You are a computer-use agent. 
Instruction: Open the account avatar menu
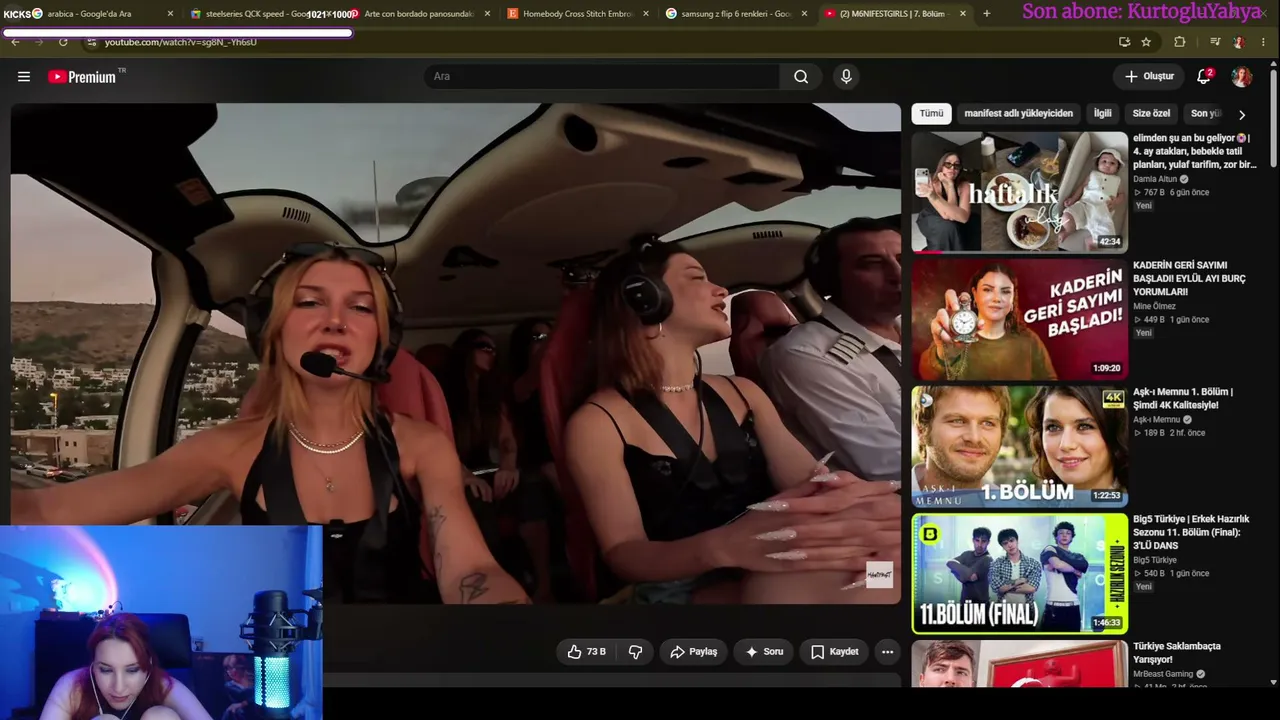pyautogui.click(x=1241, y=77)
